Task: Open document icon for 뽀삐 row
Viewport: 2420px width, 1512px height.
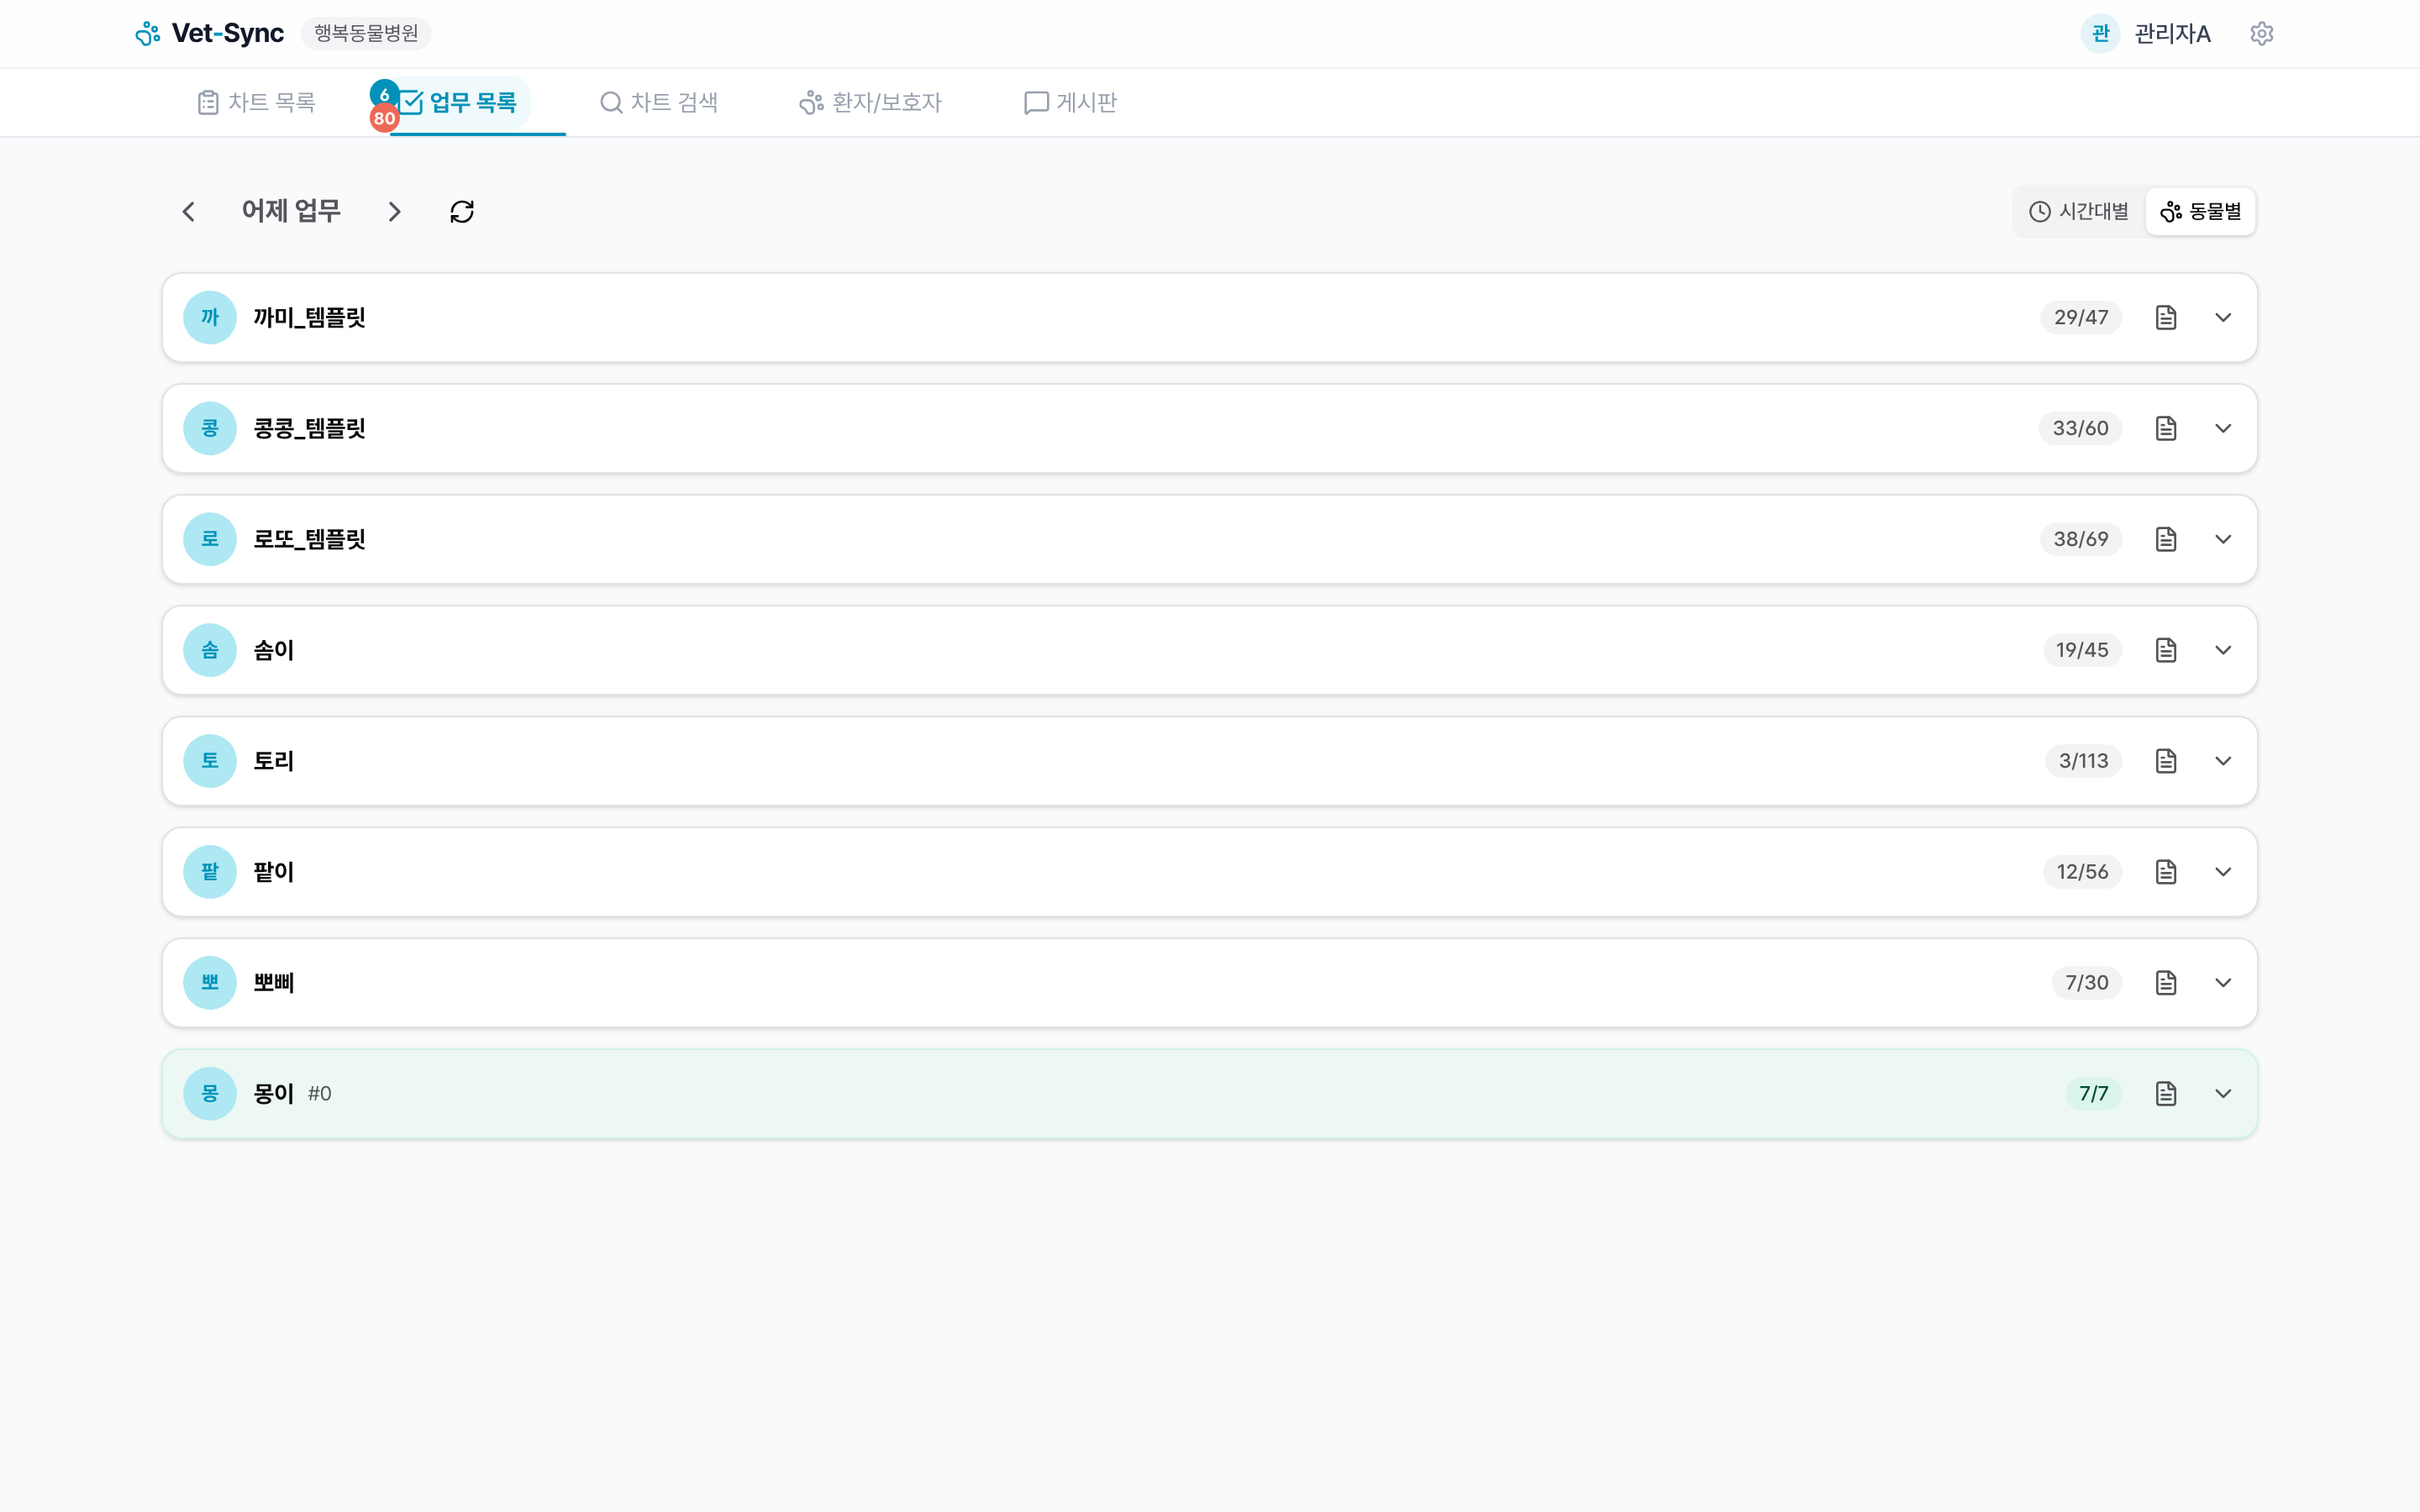Action: pos(2165,983)
